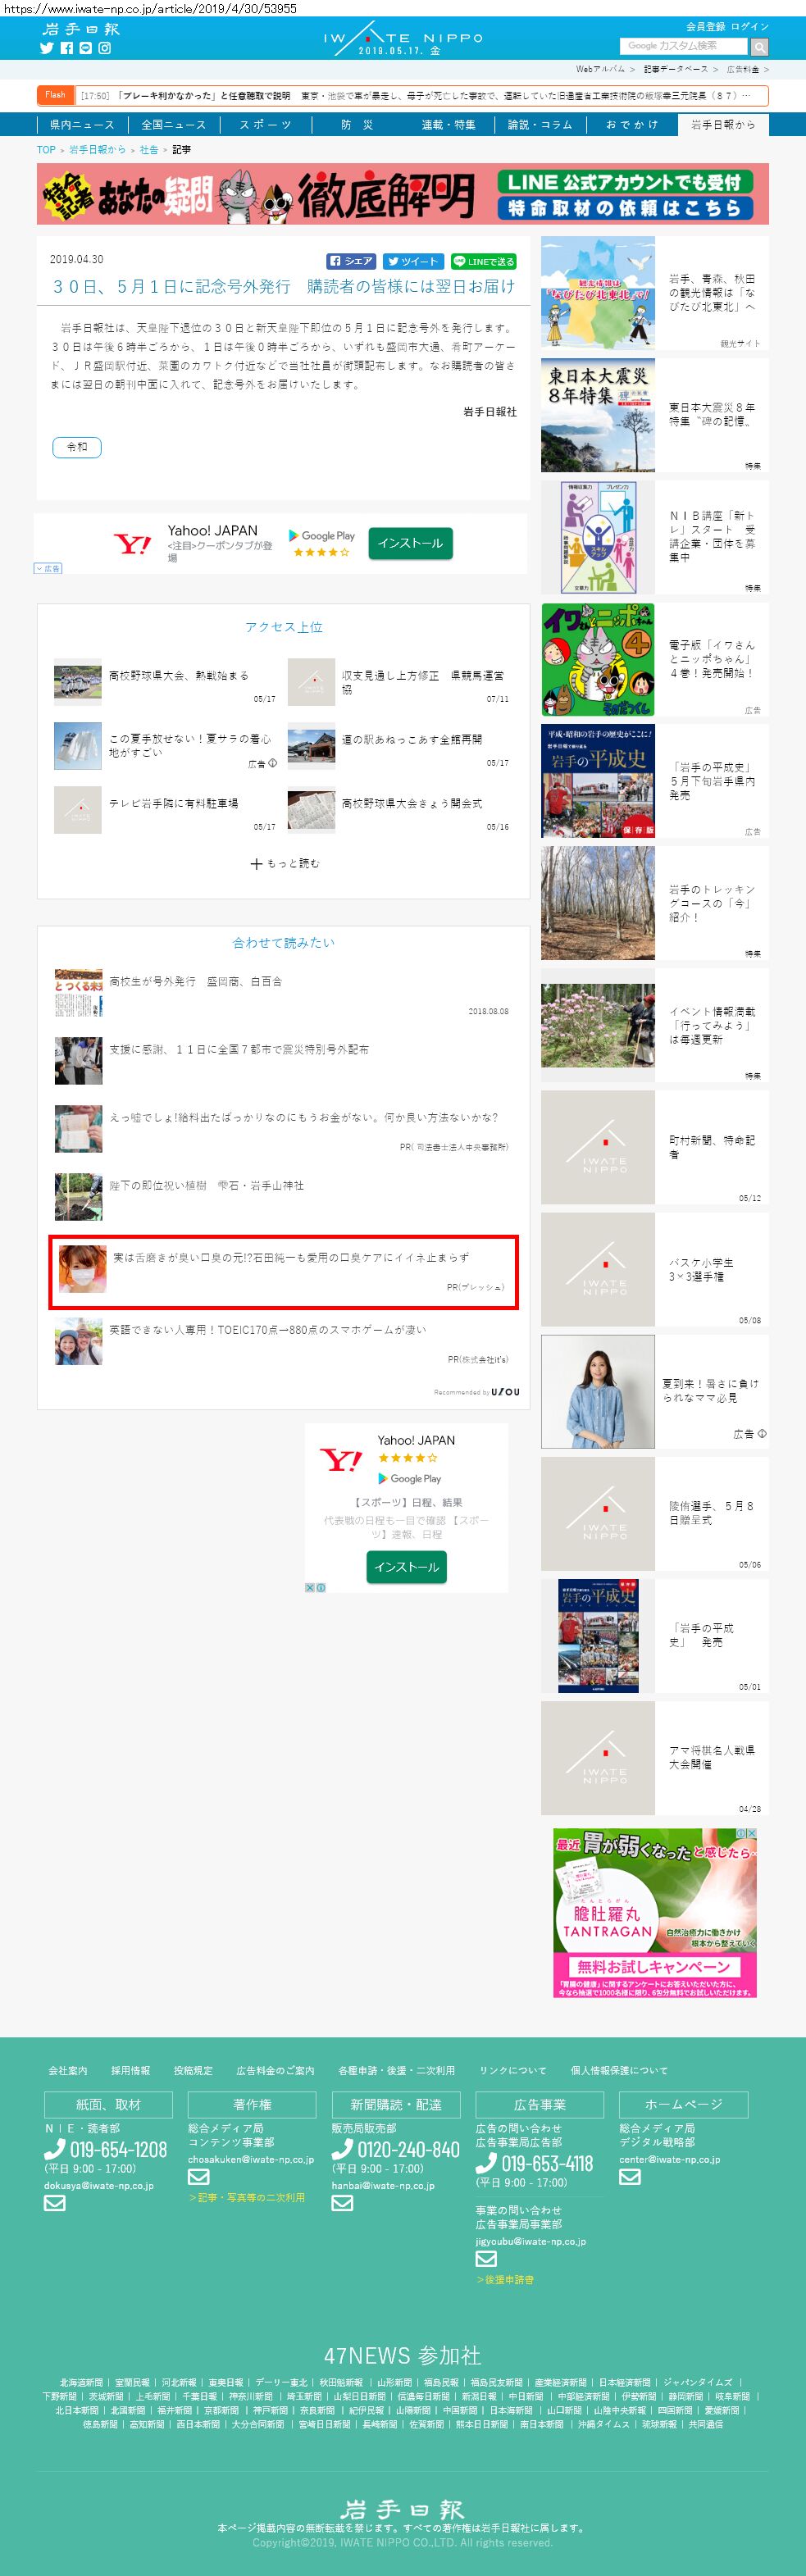Expand the もっと読む plus link
This screenshot has width=806, height=2576.
[x=284, y=863]
